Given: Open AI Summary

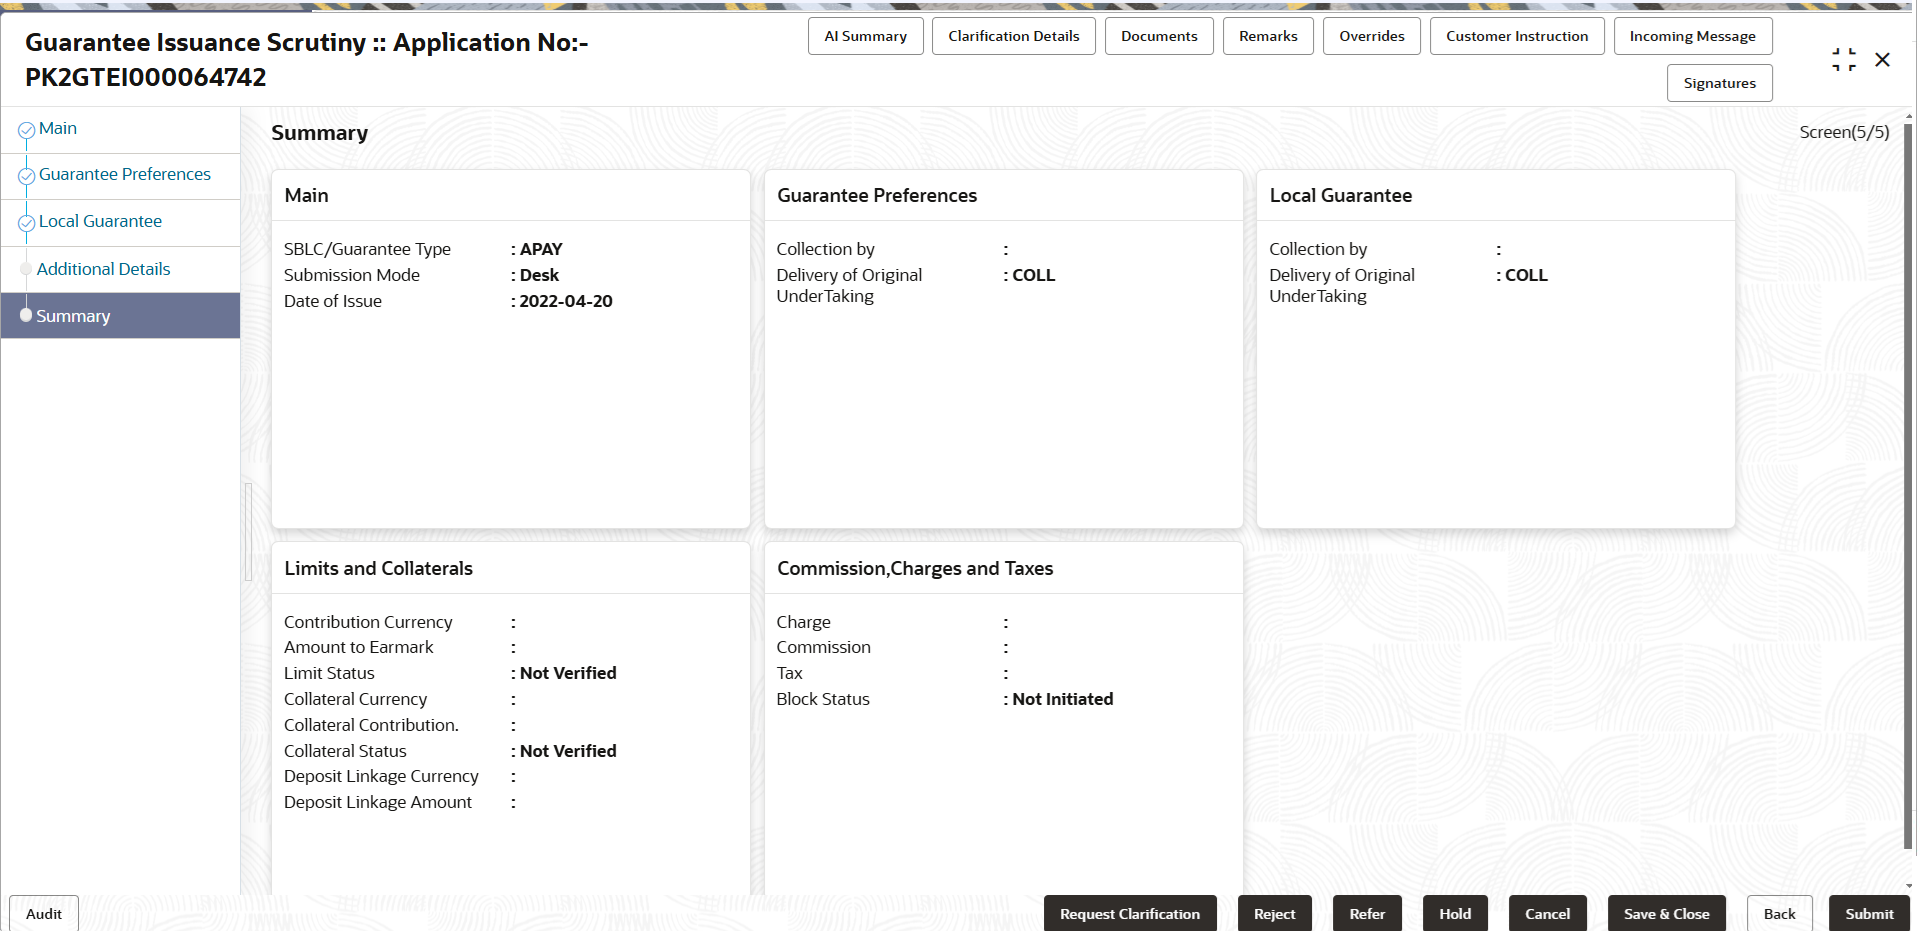Looking at the screenshot, I should [x=865, y=36].
